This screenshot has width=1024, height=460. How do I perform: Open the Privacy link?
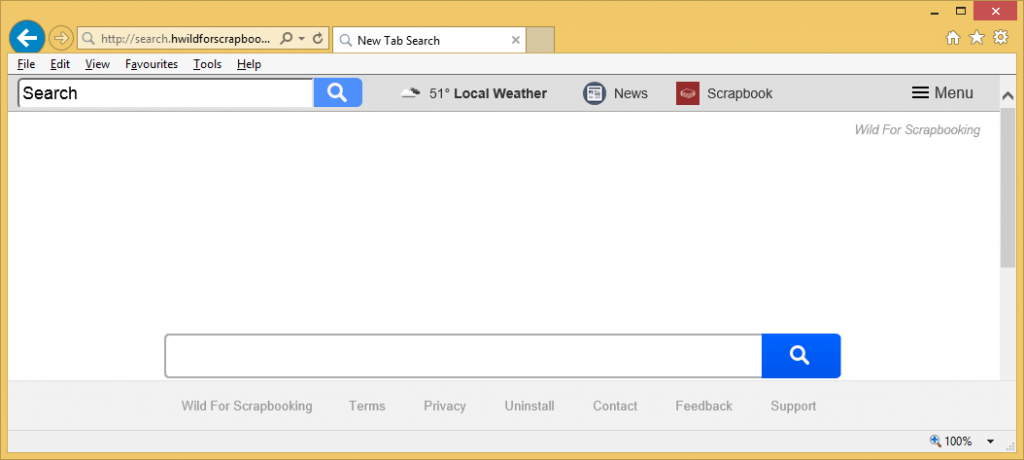tap(445, 406)
